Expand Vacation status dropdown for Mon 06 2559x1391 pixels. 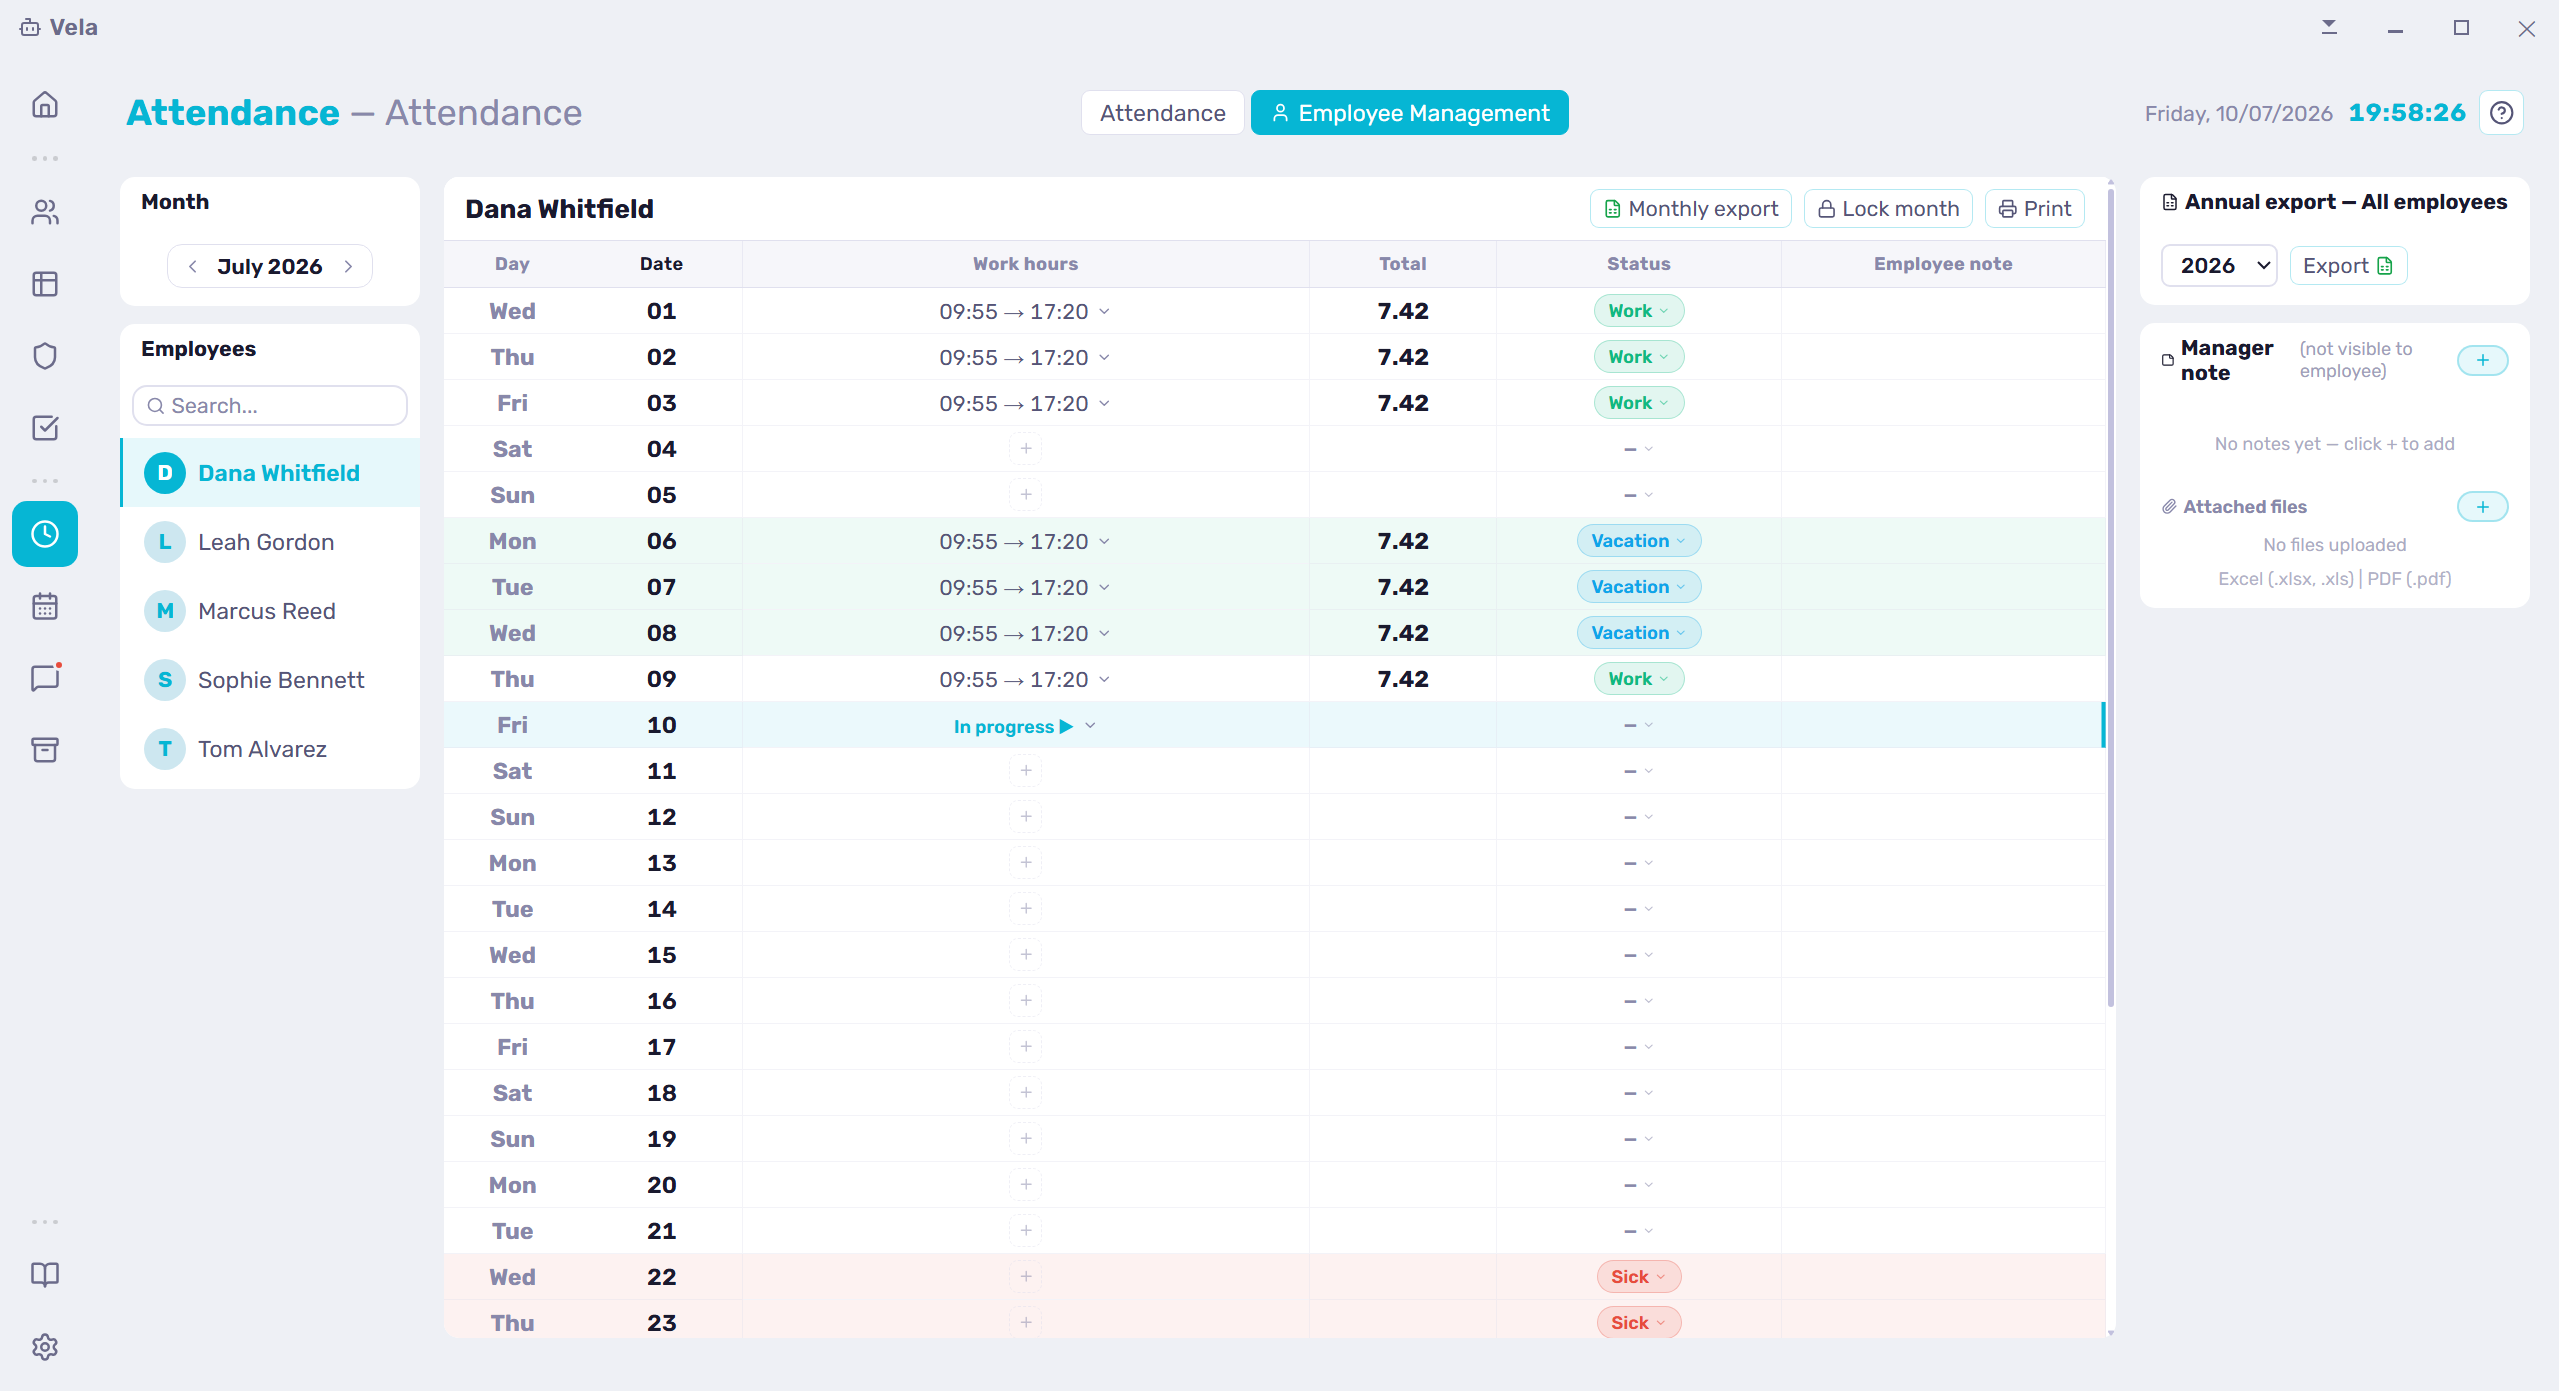(1639, 541)
